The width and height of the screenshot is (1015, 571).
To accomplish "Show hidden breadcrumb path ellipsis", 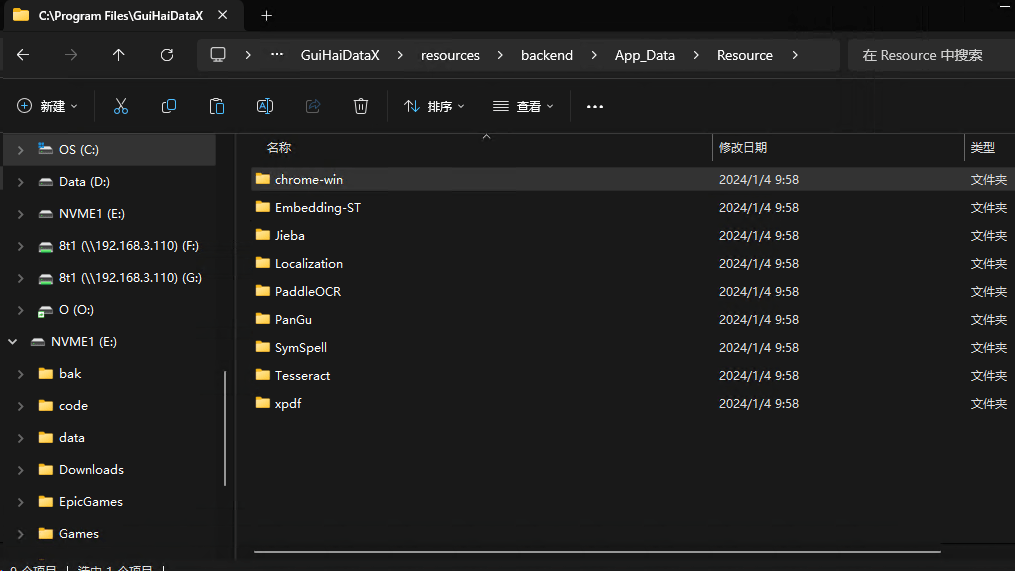I will [277, 55].
